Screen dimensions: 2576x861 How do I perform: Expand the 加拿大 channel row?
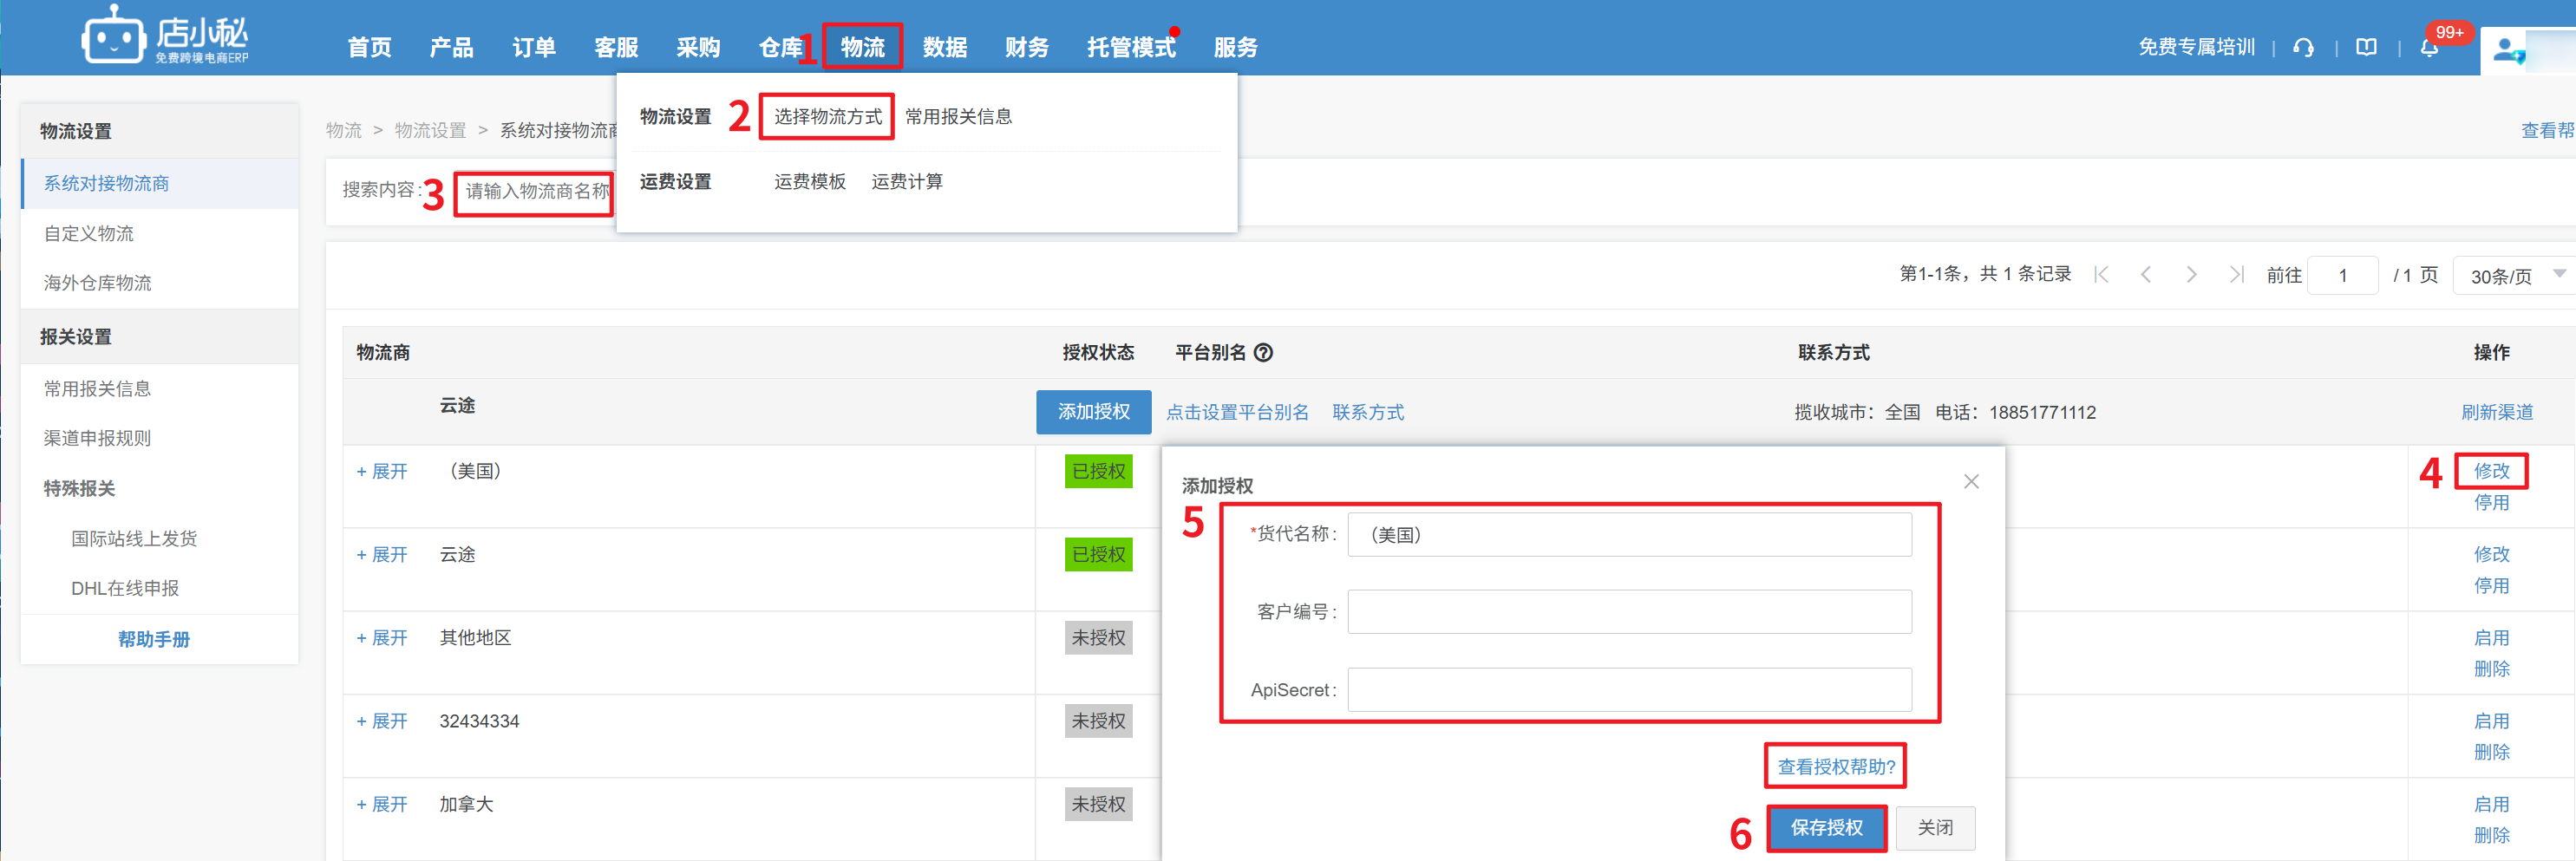(x=382, y=804)
